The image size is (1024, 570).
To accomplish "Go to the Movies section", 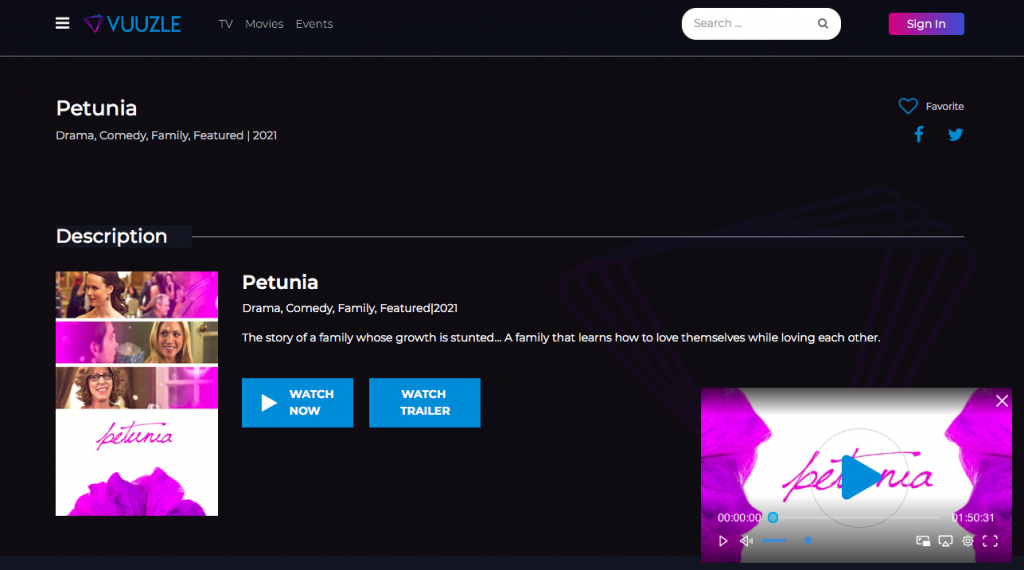I will [264, 24].
